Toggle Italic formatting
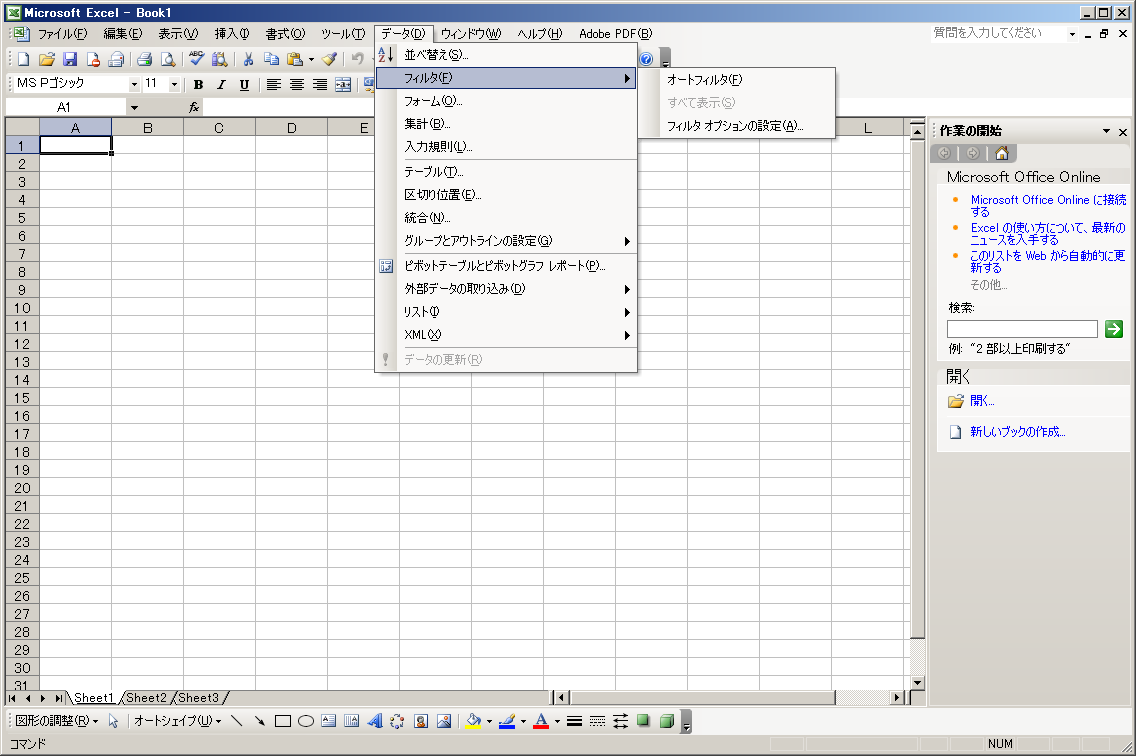1136x756 pixels. 221,85
